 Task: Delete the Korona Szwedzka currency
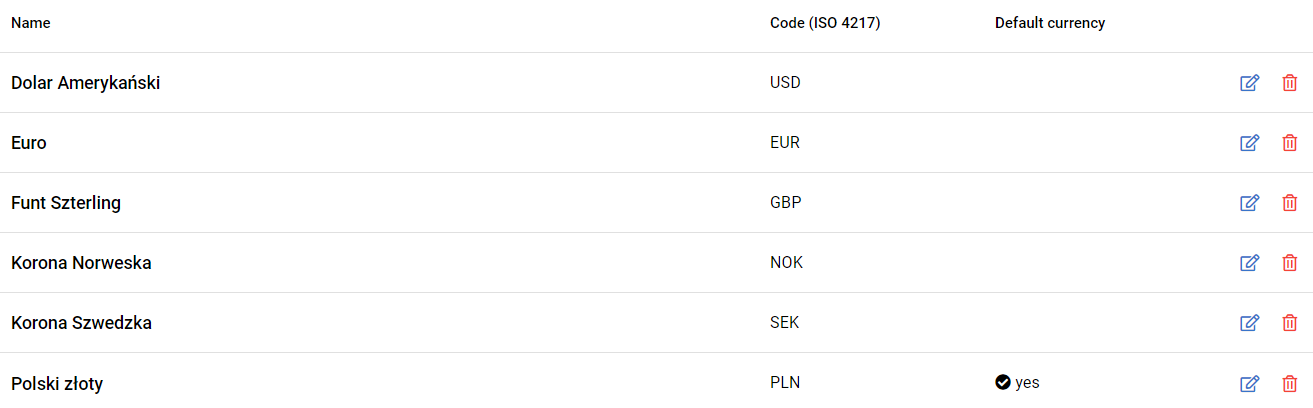click(1290, 323)
